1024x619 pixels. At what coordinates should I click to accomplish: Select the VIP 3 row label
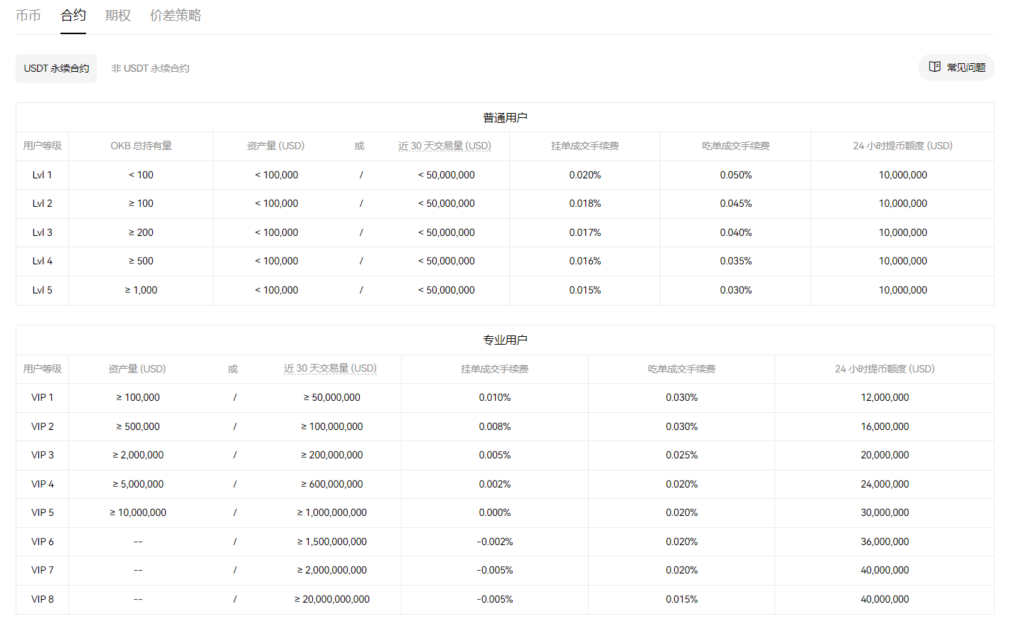pyautogui.click(x=42, y=455)
